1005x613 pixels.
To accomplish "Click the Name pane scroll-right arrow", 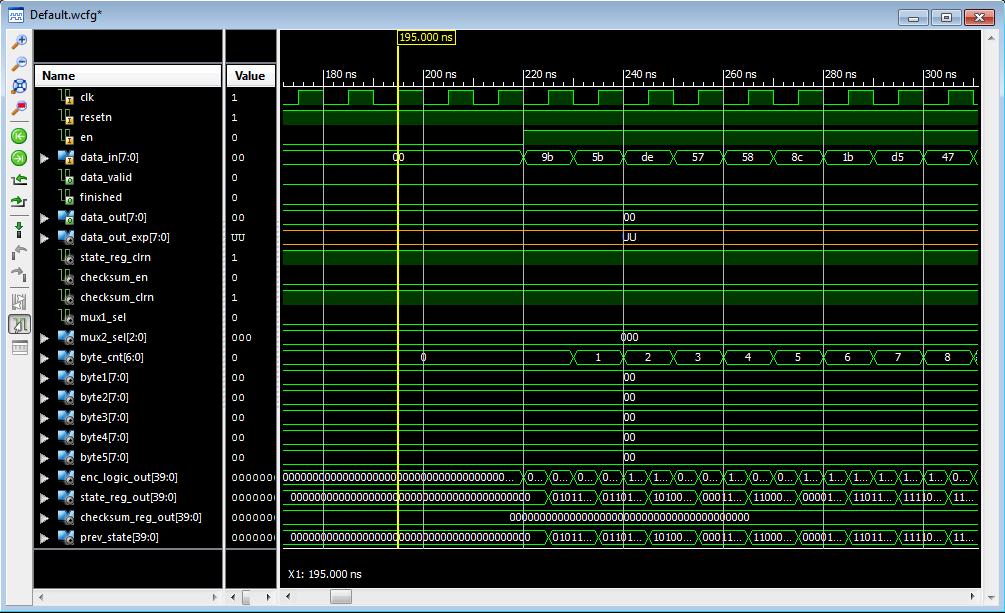I will [215, 597].
